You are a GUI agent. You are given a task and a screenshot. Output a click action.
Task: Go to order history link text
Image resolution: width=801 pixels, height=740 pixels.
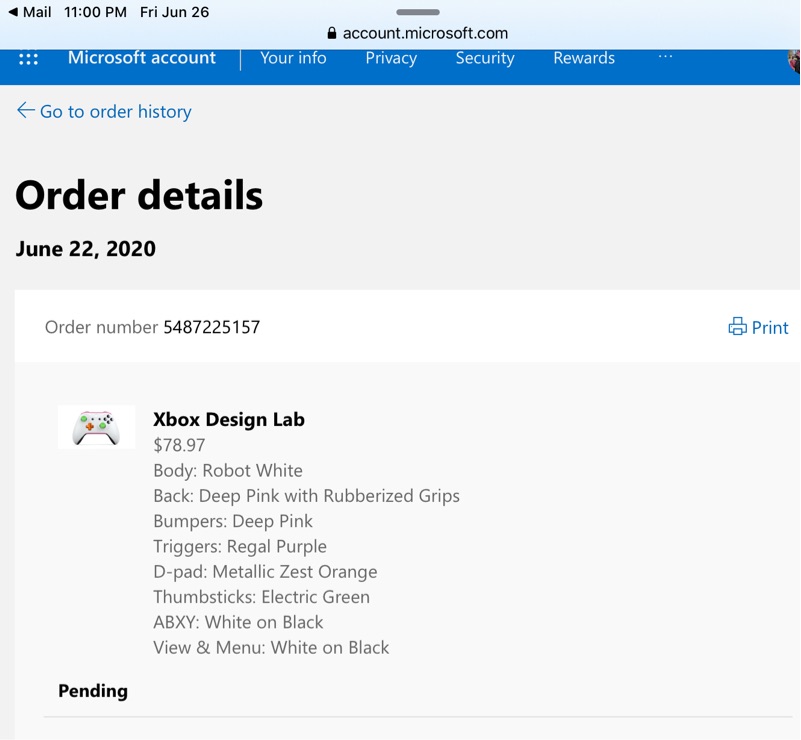(x=115, y=112)
